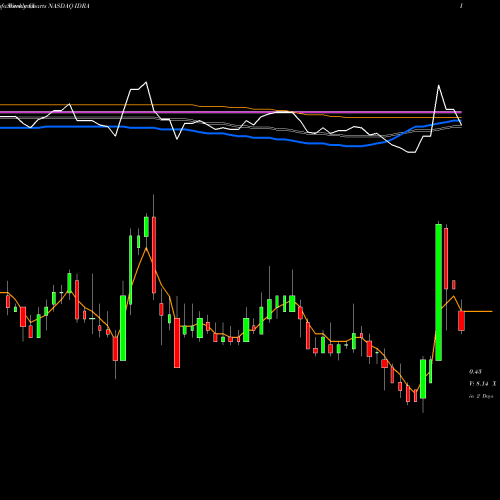Screen dimensions: 500x500
Task: Click the magenta horizontal indicator line
Action: tap(231, 112)
